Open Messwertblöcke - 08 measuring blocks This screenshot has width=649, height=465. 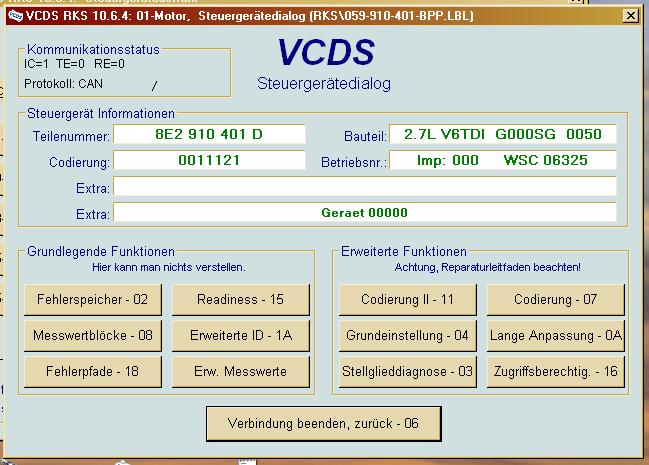point(93,335)
